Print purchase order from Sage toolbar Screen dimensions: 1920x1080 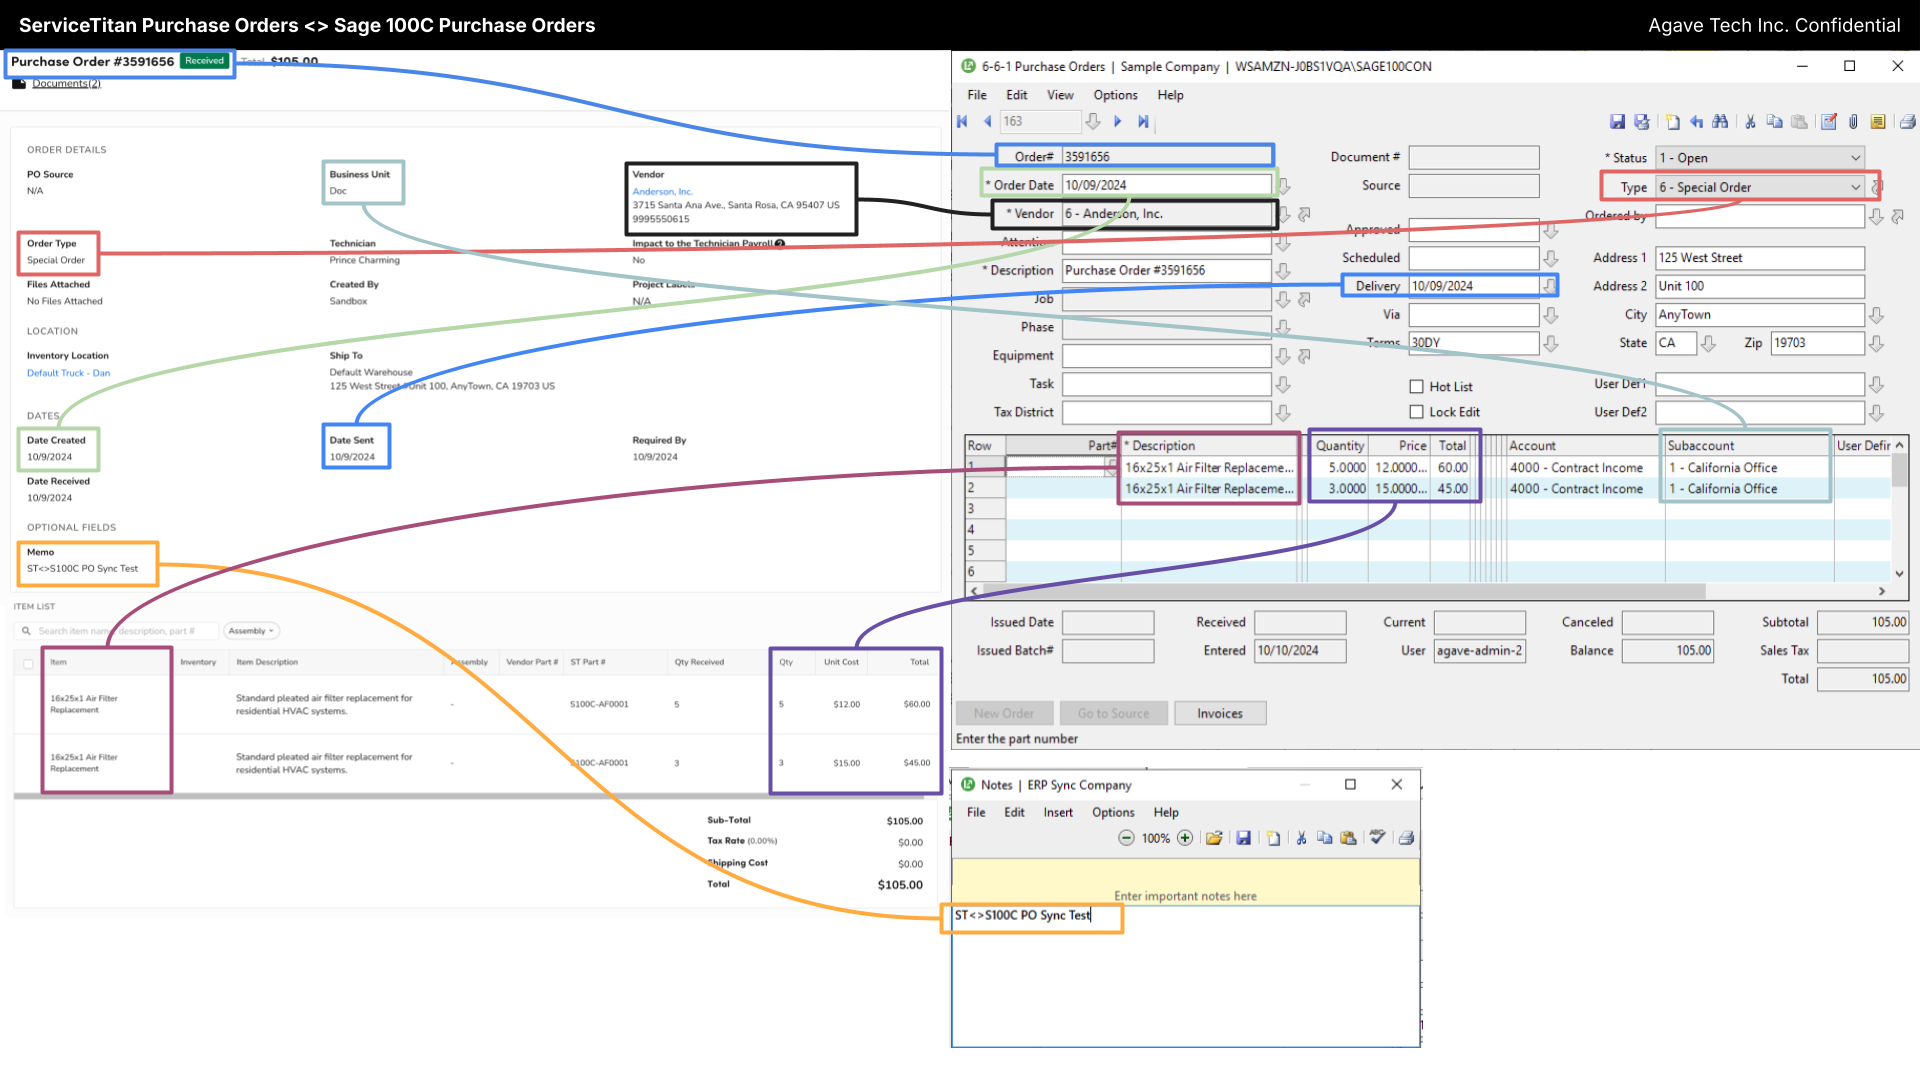1907,122
